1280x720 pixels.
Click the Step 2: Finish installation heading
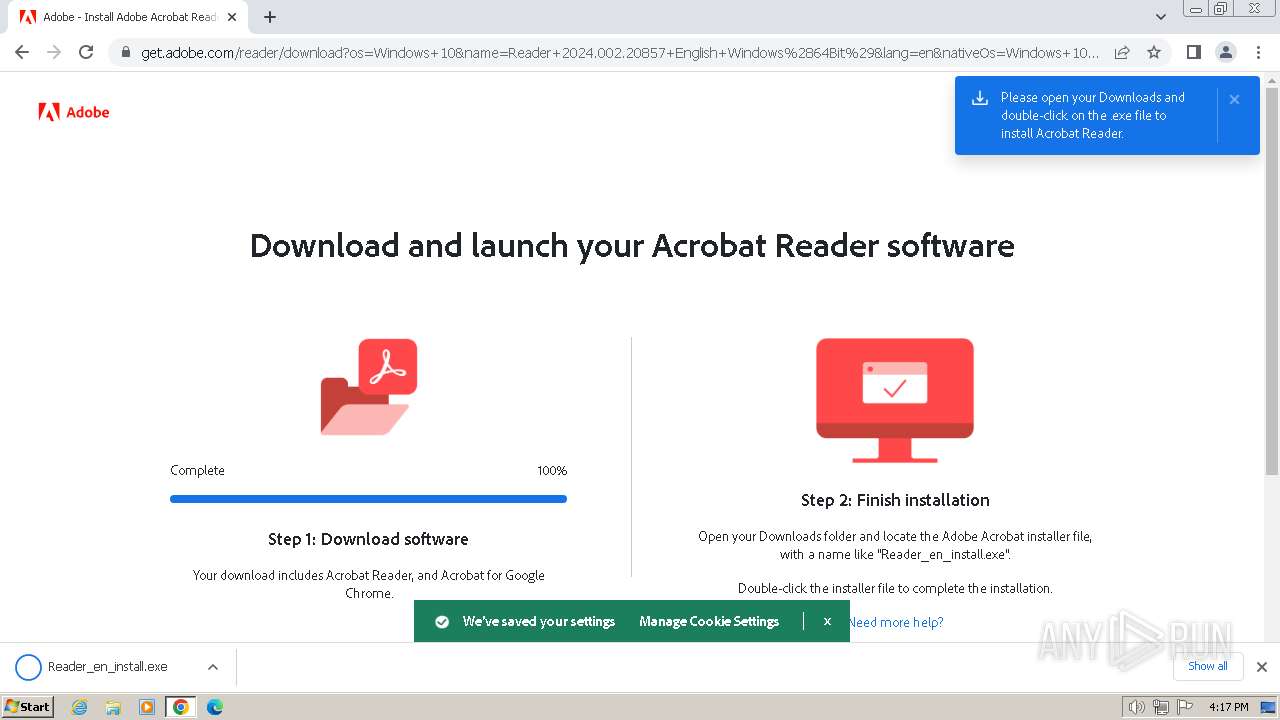[x=895, y=500]
